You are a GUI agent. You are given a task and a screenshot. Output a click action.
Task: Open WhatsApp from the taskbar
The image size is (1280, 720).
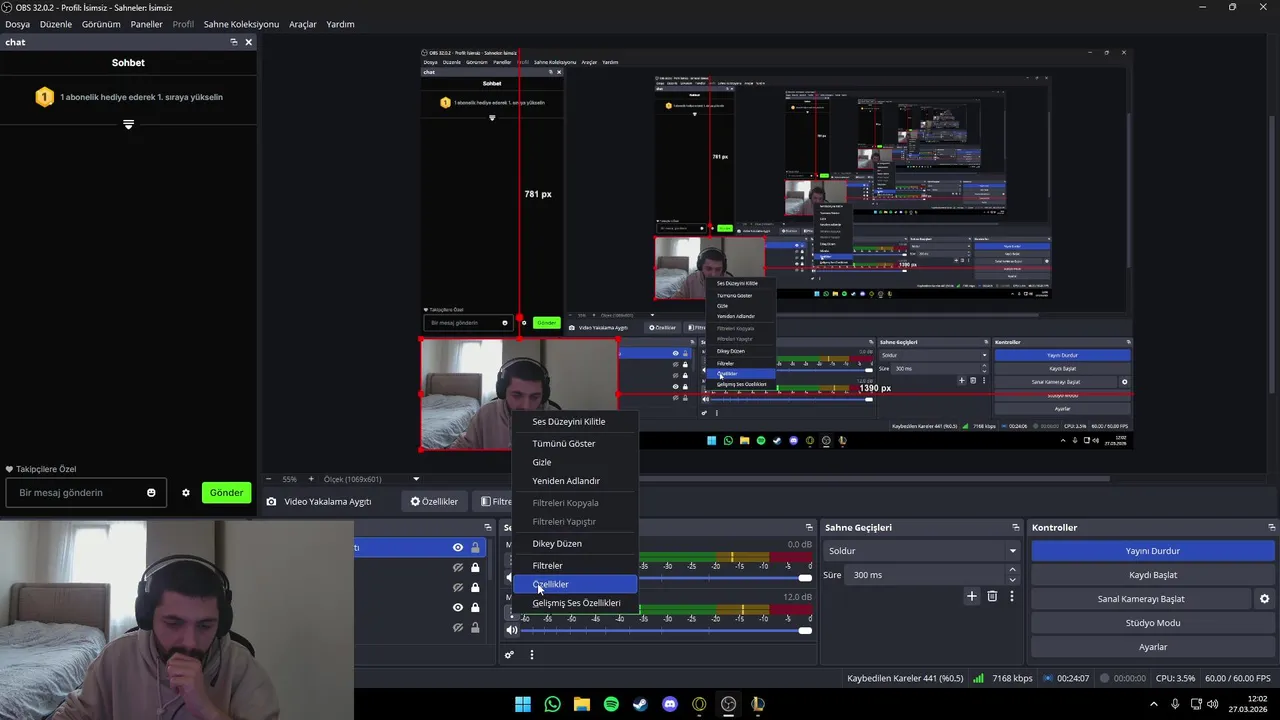click(x=553, y=704)
